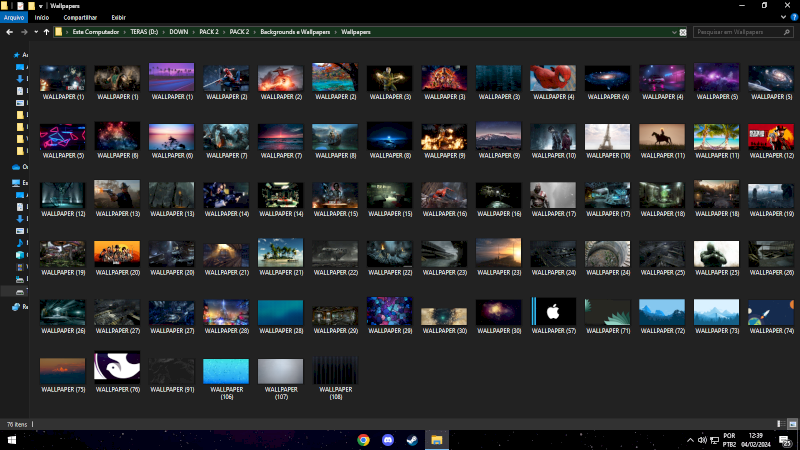Go up one folder level

tap(46, 32)
